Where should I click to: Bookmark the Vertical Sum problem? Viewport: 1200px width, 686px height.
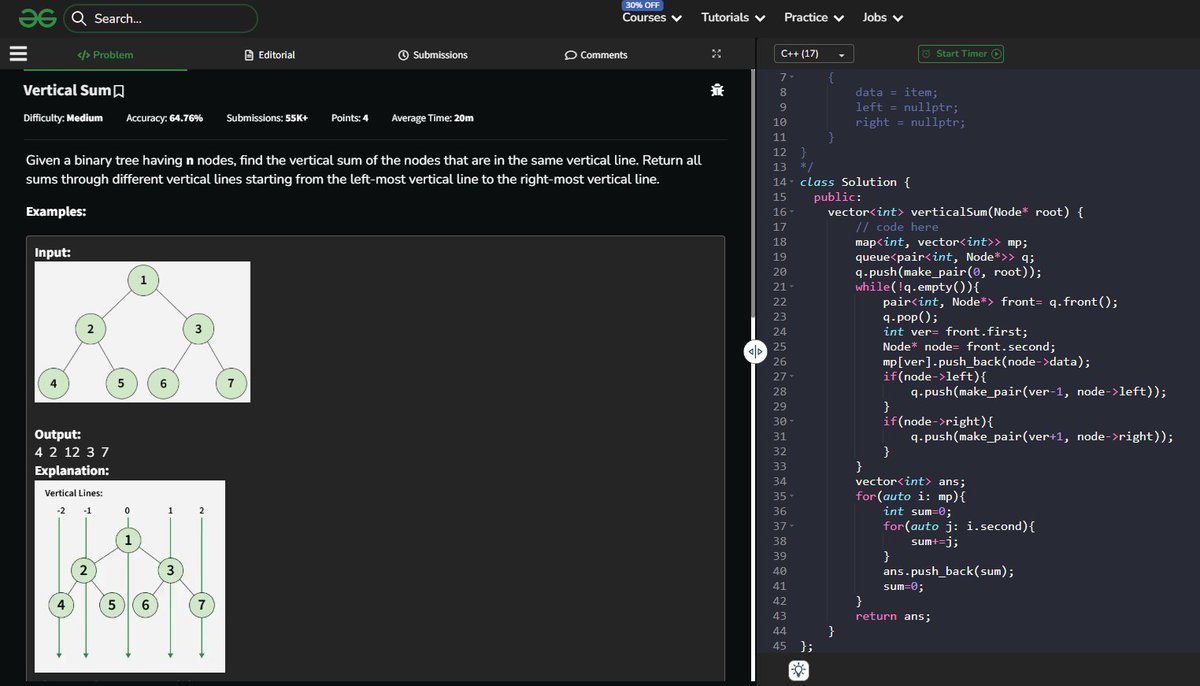click(118, 91)
